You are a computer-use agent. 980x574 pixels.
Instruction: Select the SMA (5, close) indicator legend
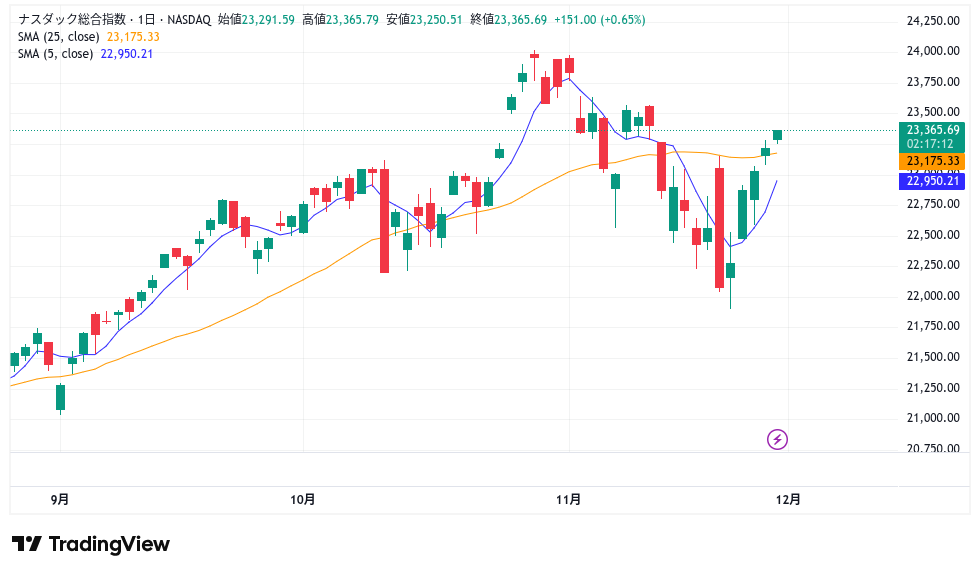click(x=56, y=54)
